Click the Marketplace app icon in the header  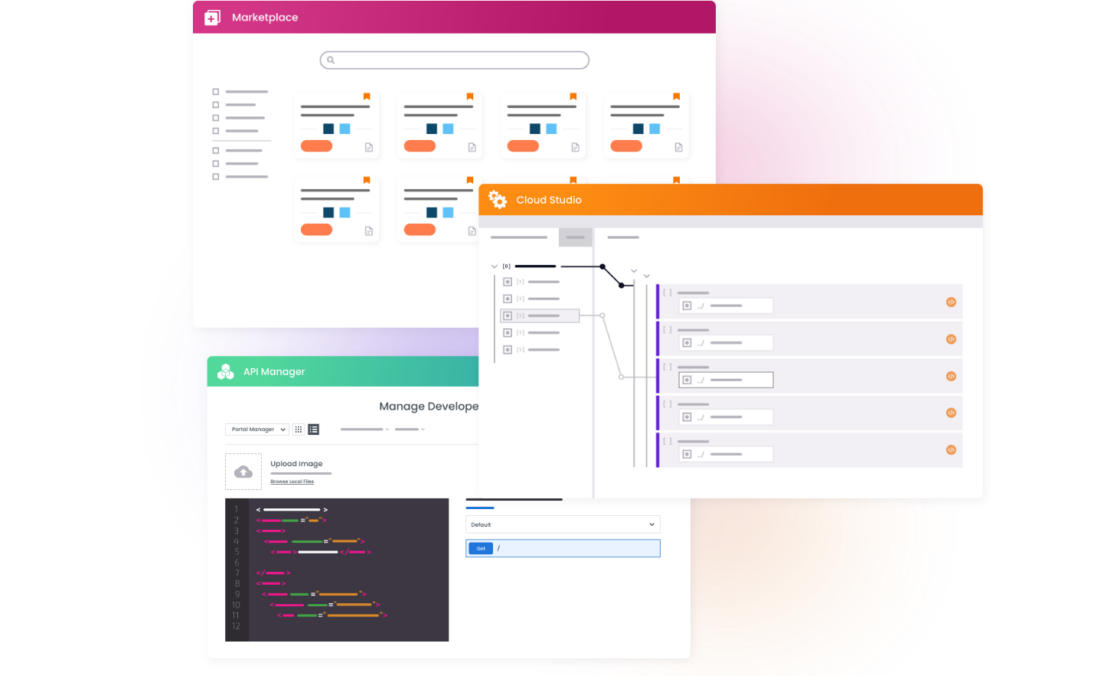(x=212, y=17)
